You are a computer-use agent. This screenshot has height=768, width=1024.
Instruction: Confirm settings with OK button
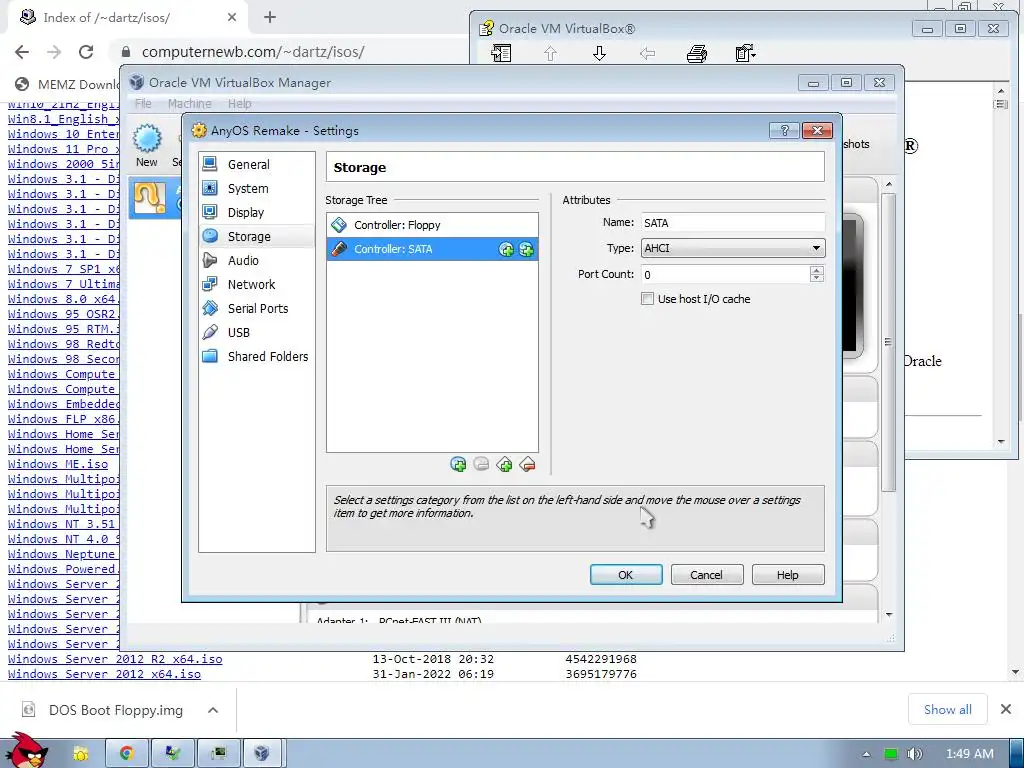tap(626, 575)
